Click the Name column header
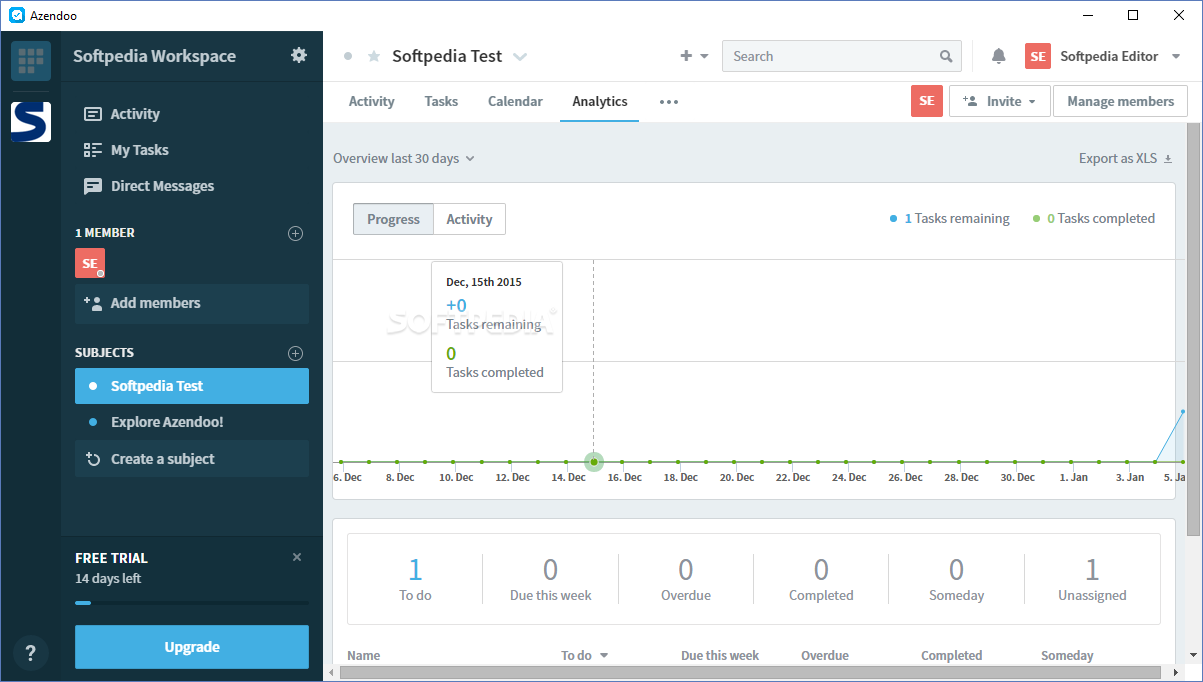This screenshot has height=682, width=1203. [363, 656]
